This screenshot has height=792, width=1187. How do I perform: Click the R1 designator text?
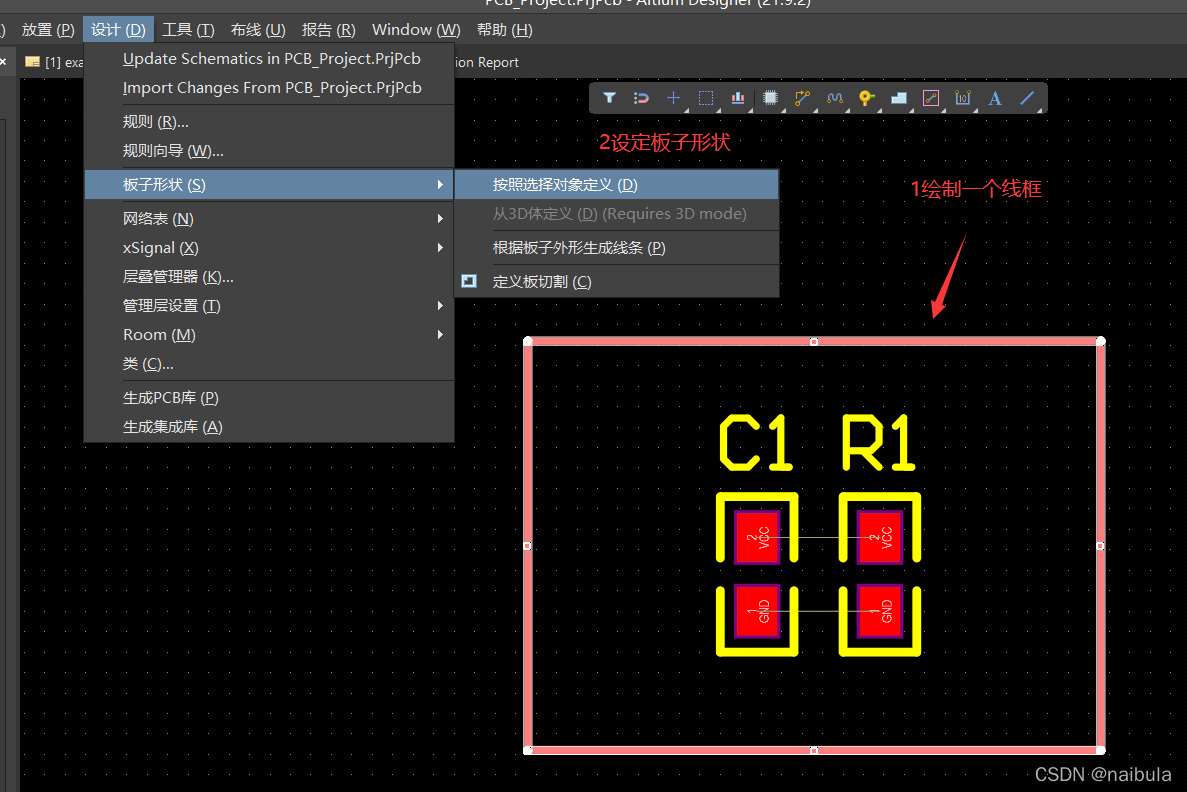click(879, 443)
